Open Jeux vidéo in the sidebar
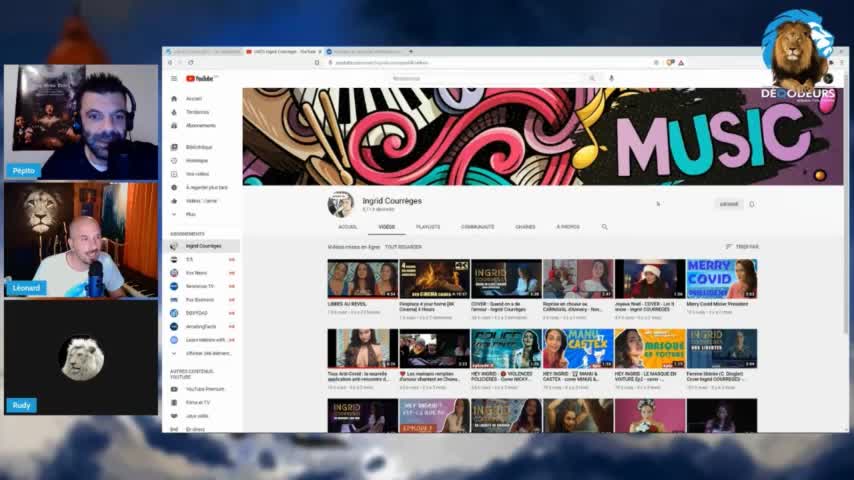The height and width of the screenshot is (480, 854). tap(197, 416)
